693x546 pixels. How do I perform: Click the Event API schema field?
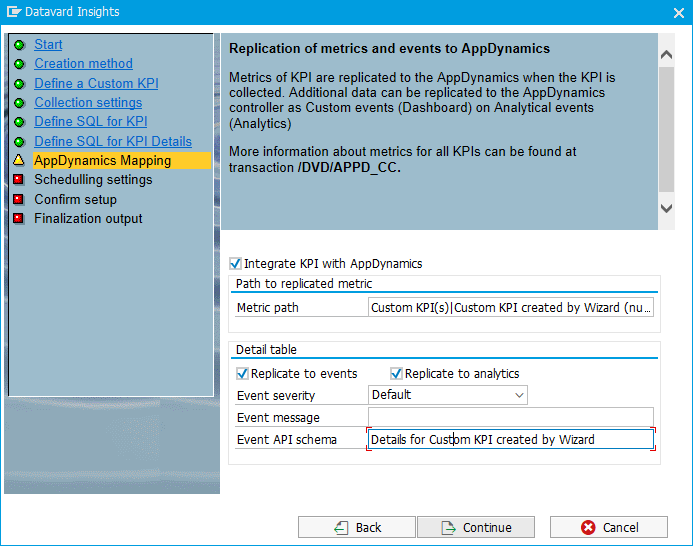[510, 439]
